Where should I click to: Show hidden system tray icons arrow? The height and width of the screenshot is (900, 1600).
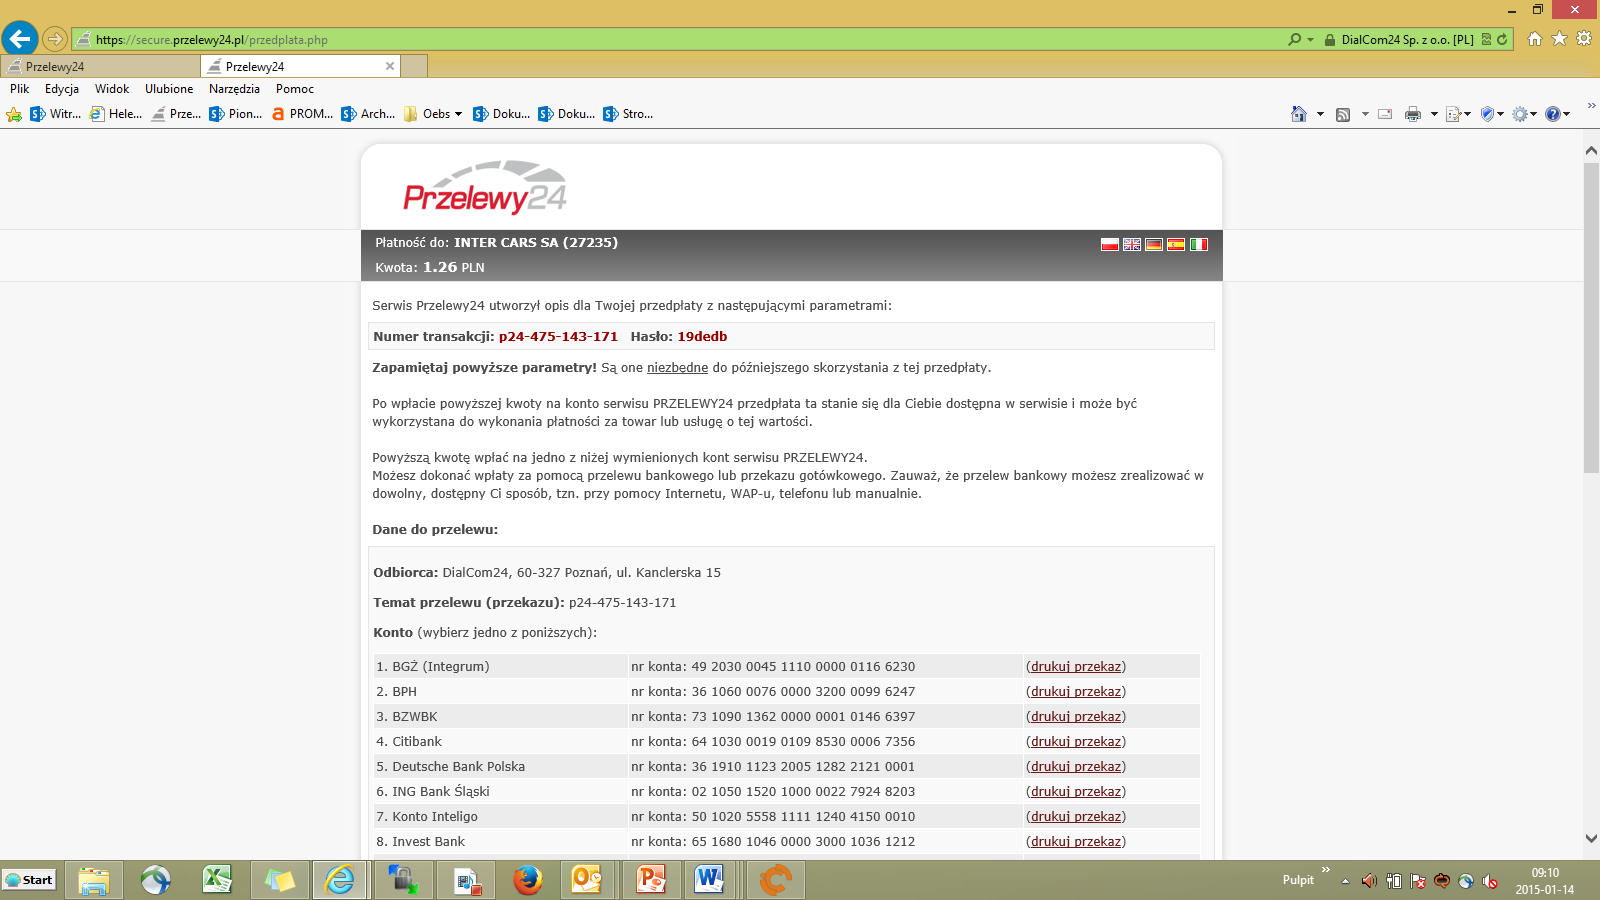point(1345,881)
